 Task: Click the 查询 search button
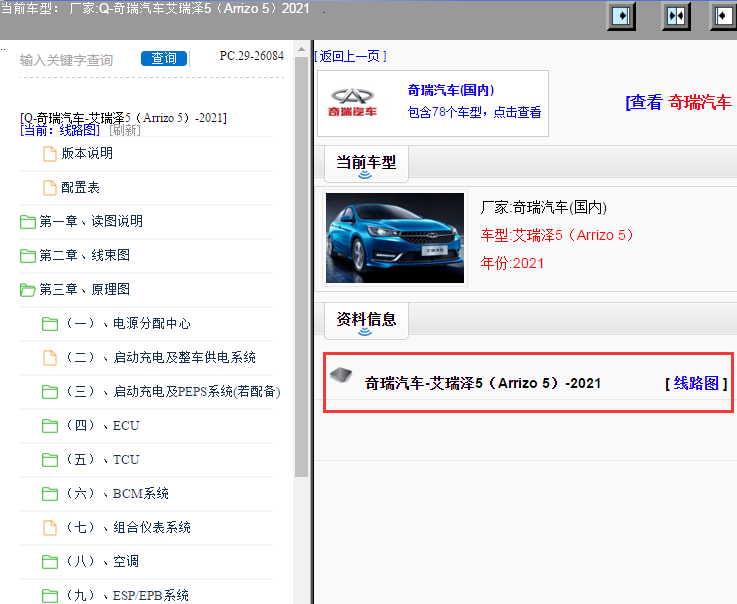tap(164, 58)
